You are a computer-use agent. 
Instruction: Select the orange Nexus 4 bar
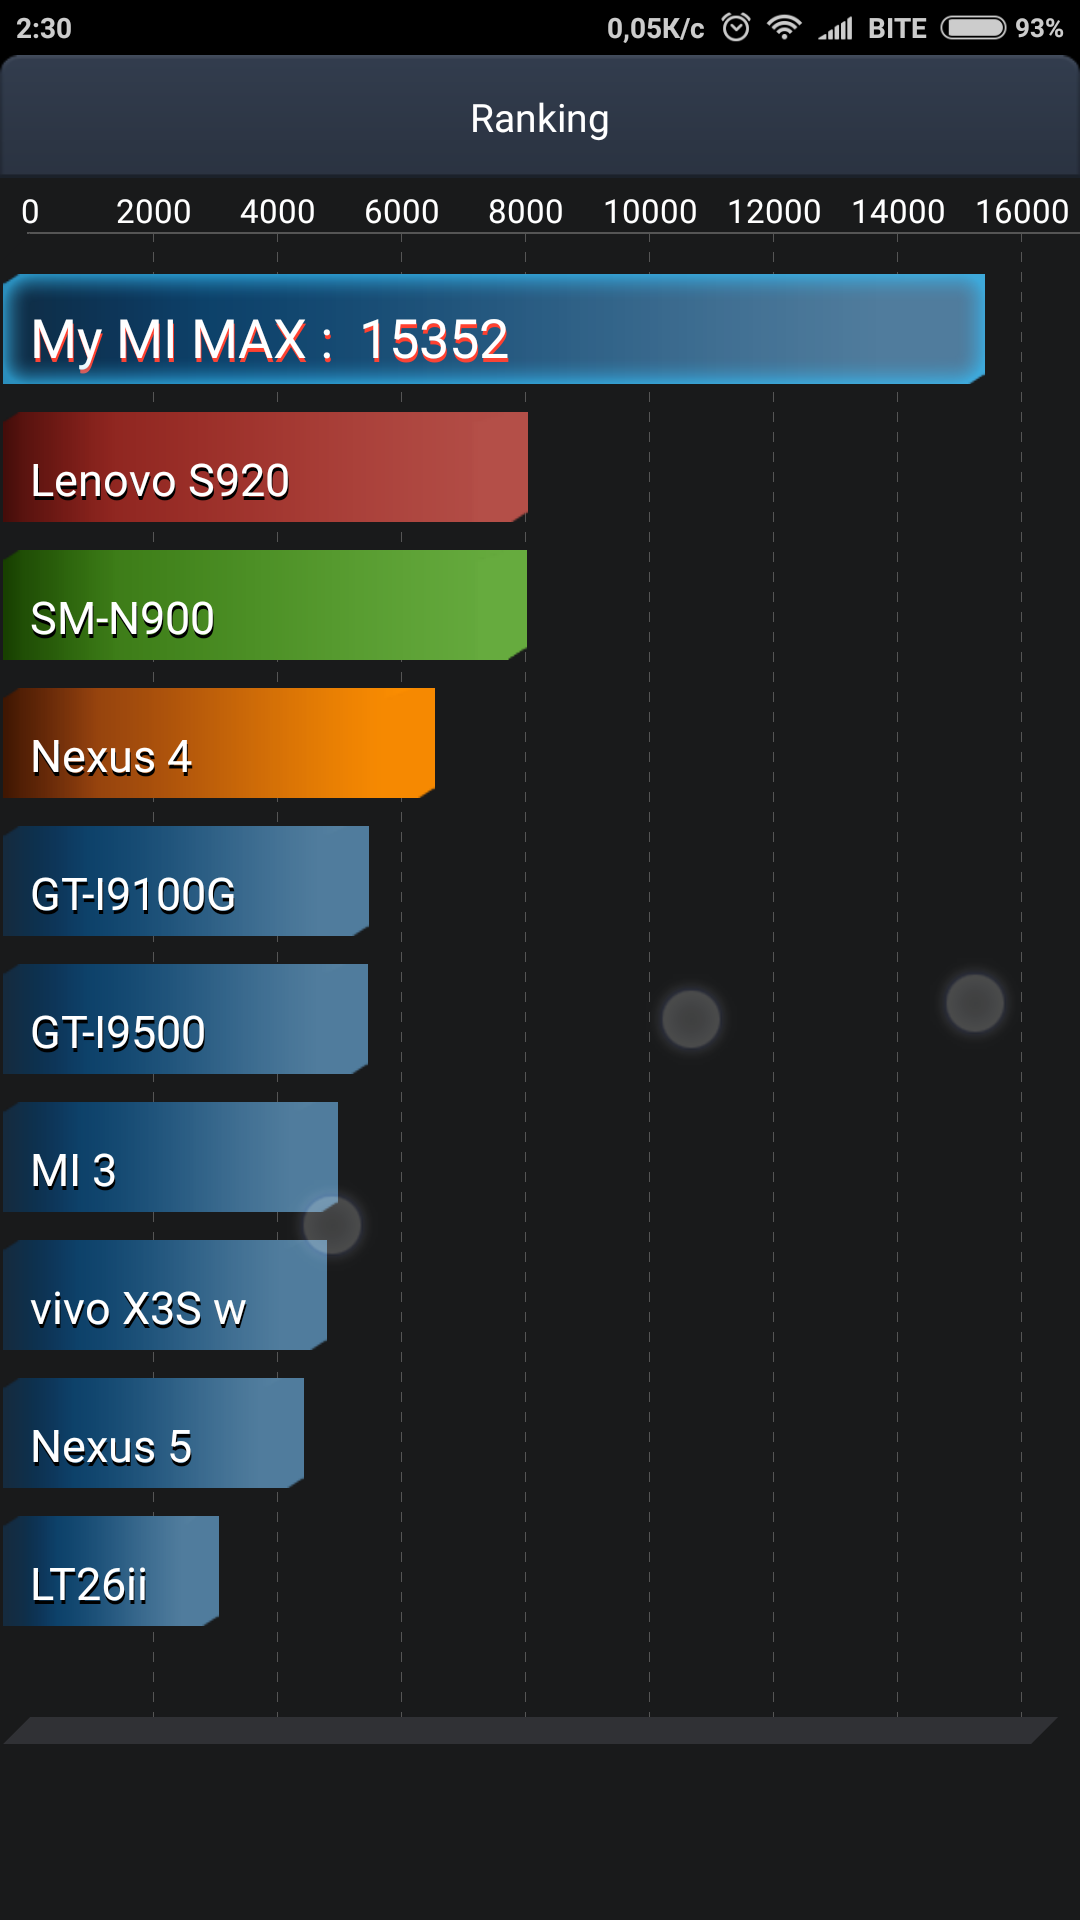219,743
